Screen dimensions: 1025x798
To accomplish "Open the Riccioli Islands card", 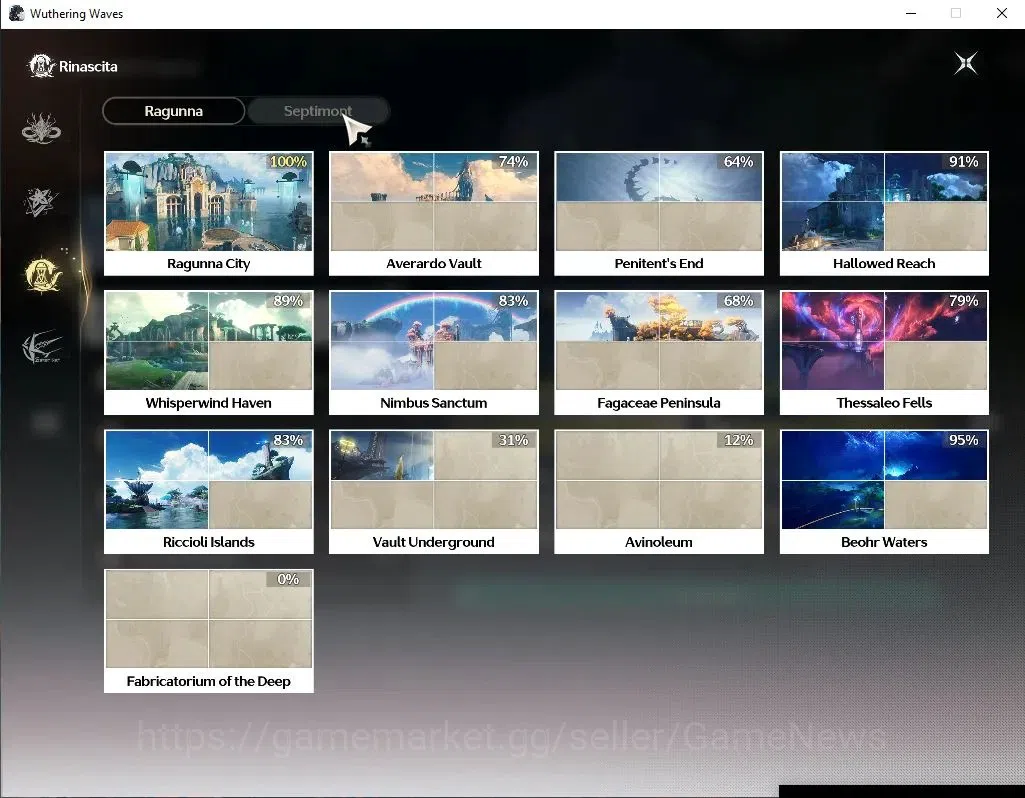I will (209, 491).
